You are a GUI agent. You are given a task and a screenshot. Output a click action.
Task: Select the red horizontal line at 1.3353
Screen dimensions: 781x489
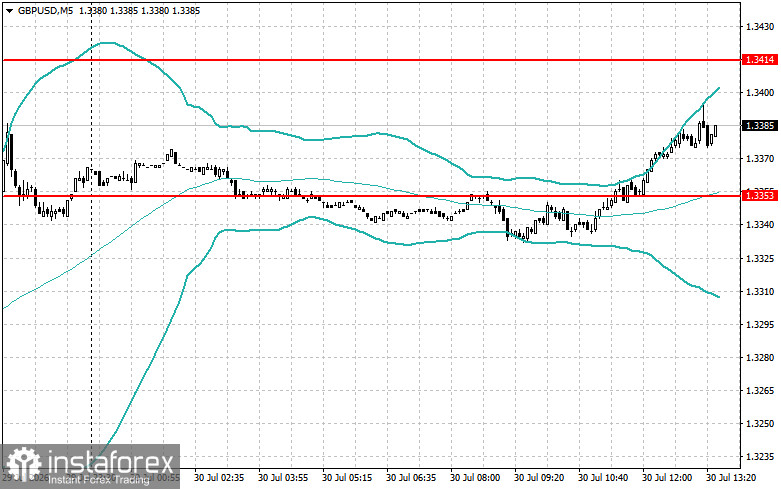[x=371, y=196]
